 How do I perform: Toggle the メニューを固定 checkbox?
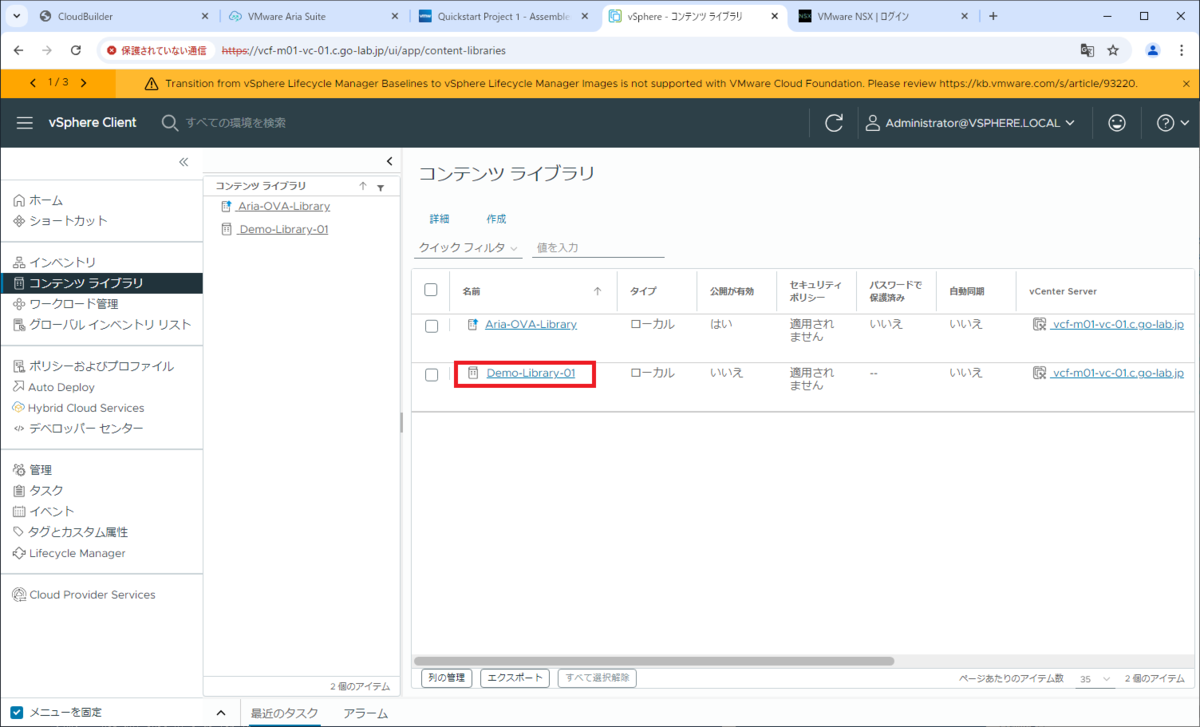point(17,712)
